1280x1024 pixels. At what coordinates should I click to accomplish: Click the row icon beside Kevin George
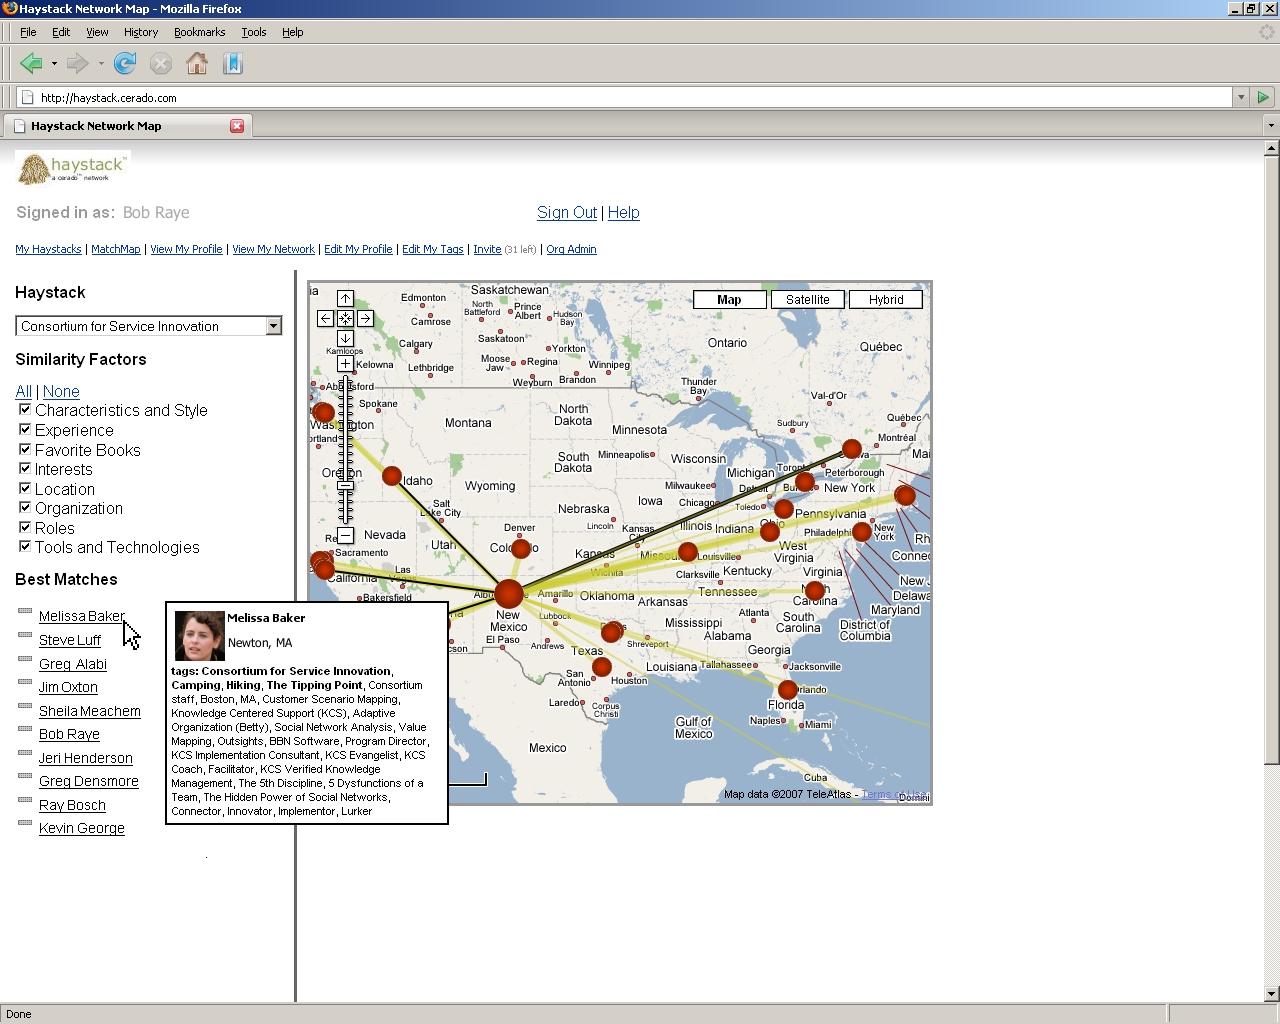[x=25, y=824]
